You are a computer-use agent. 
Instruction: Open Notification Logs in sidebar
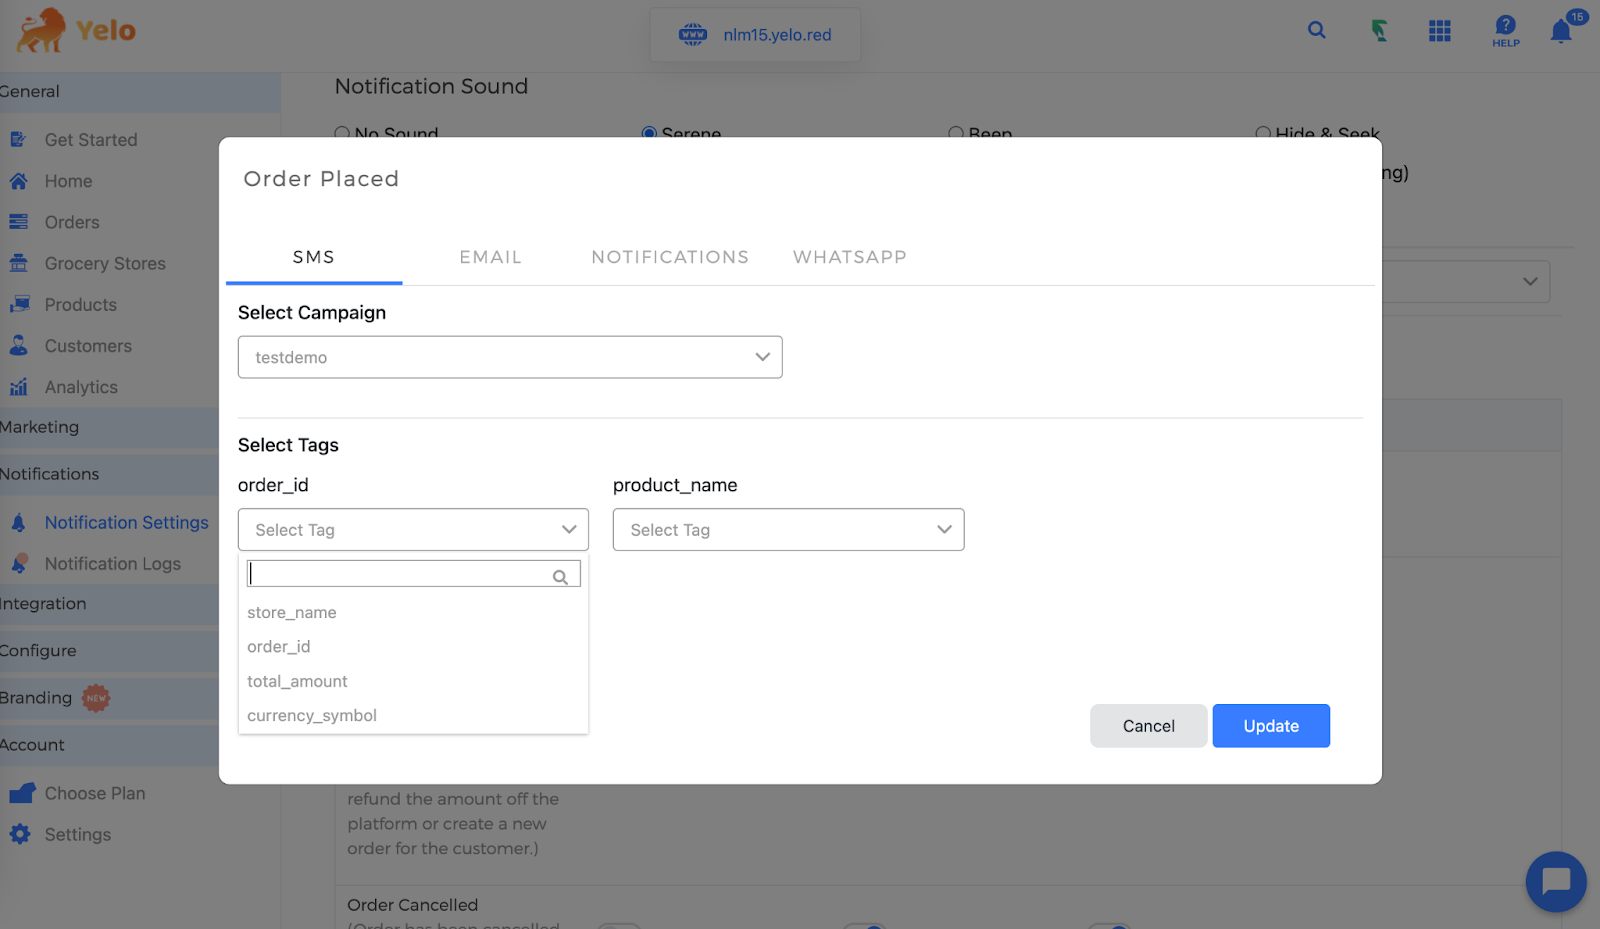pos(113,564)
